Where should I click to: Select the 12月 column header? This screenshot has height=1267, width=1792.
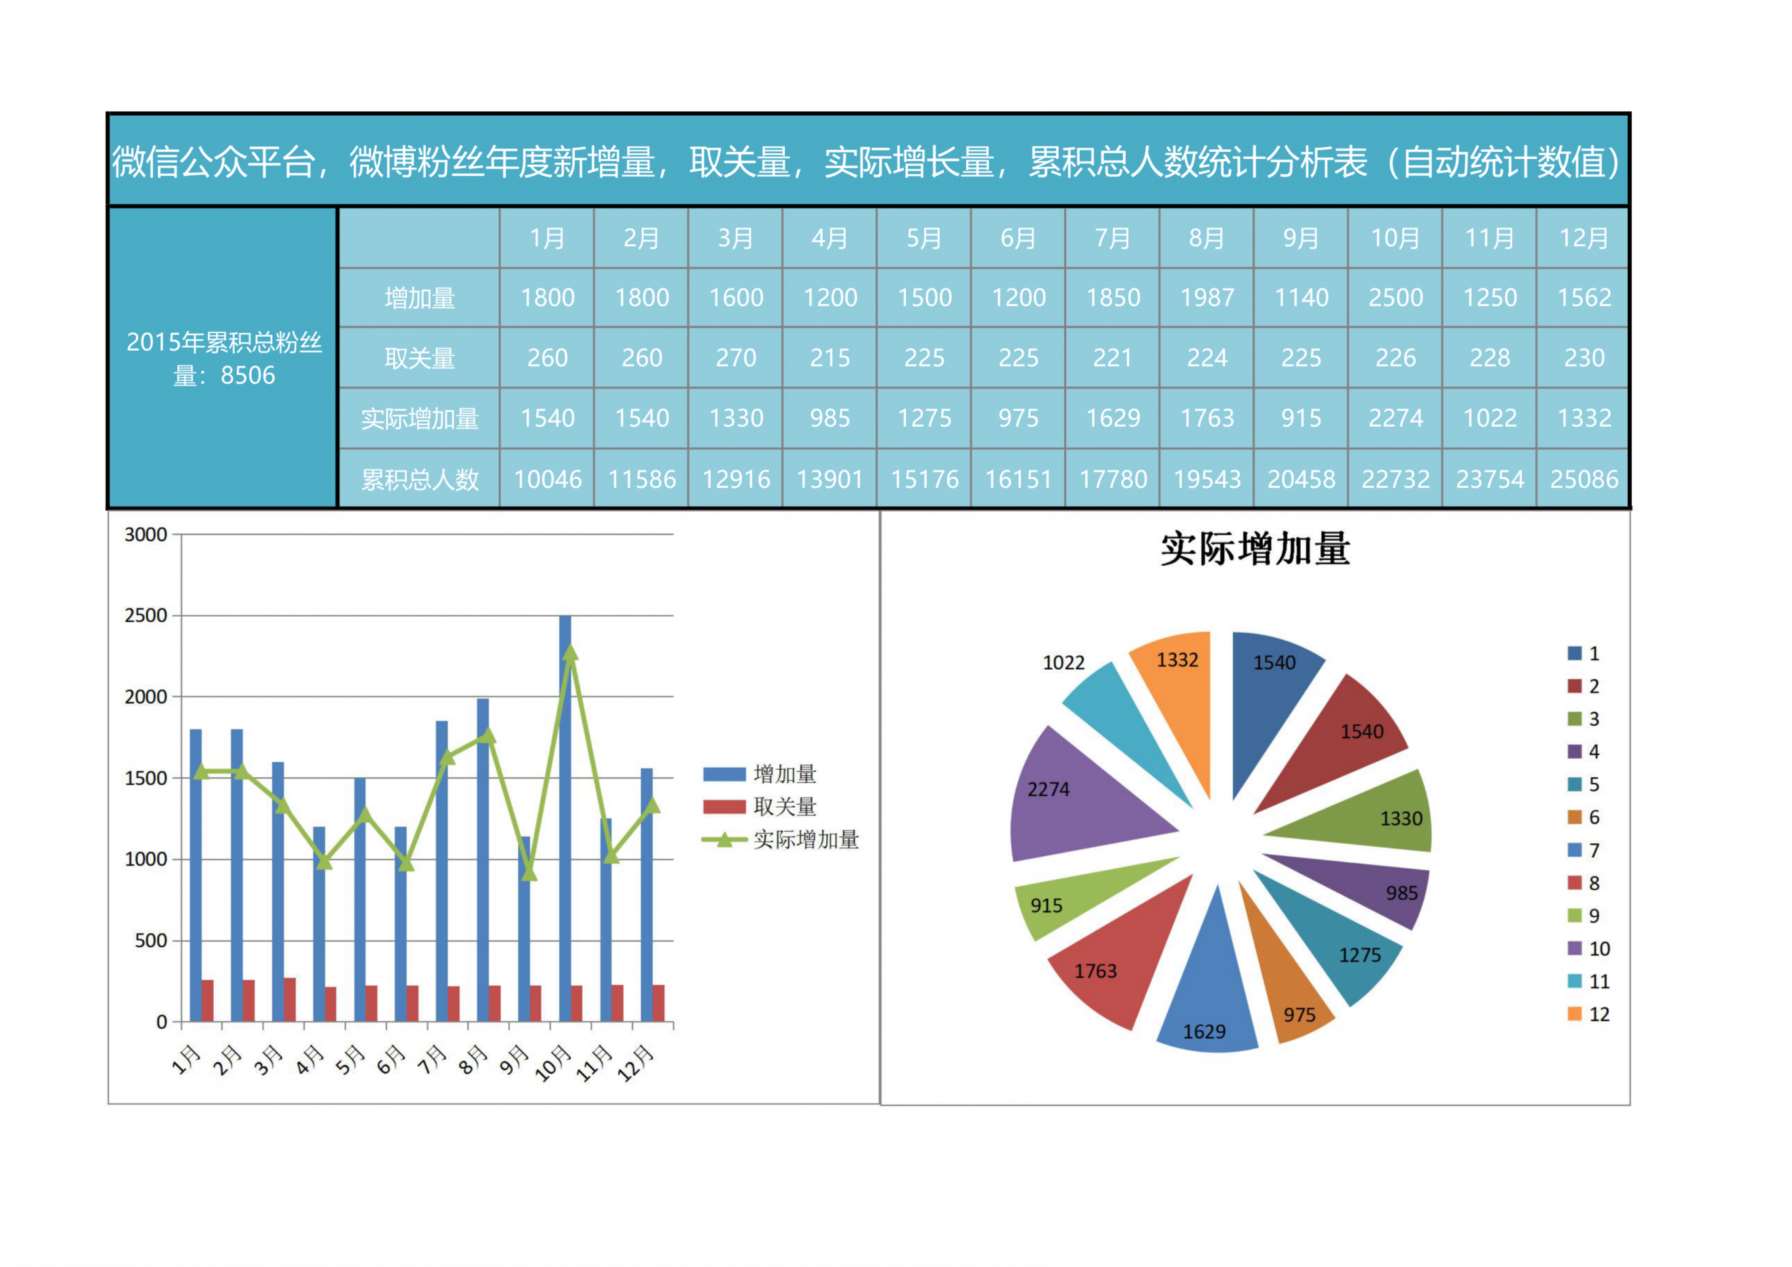click(1583, 238)
